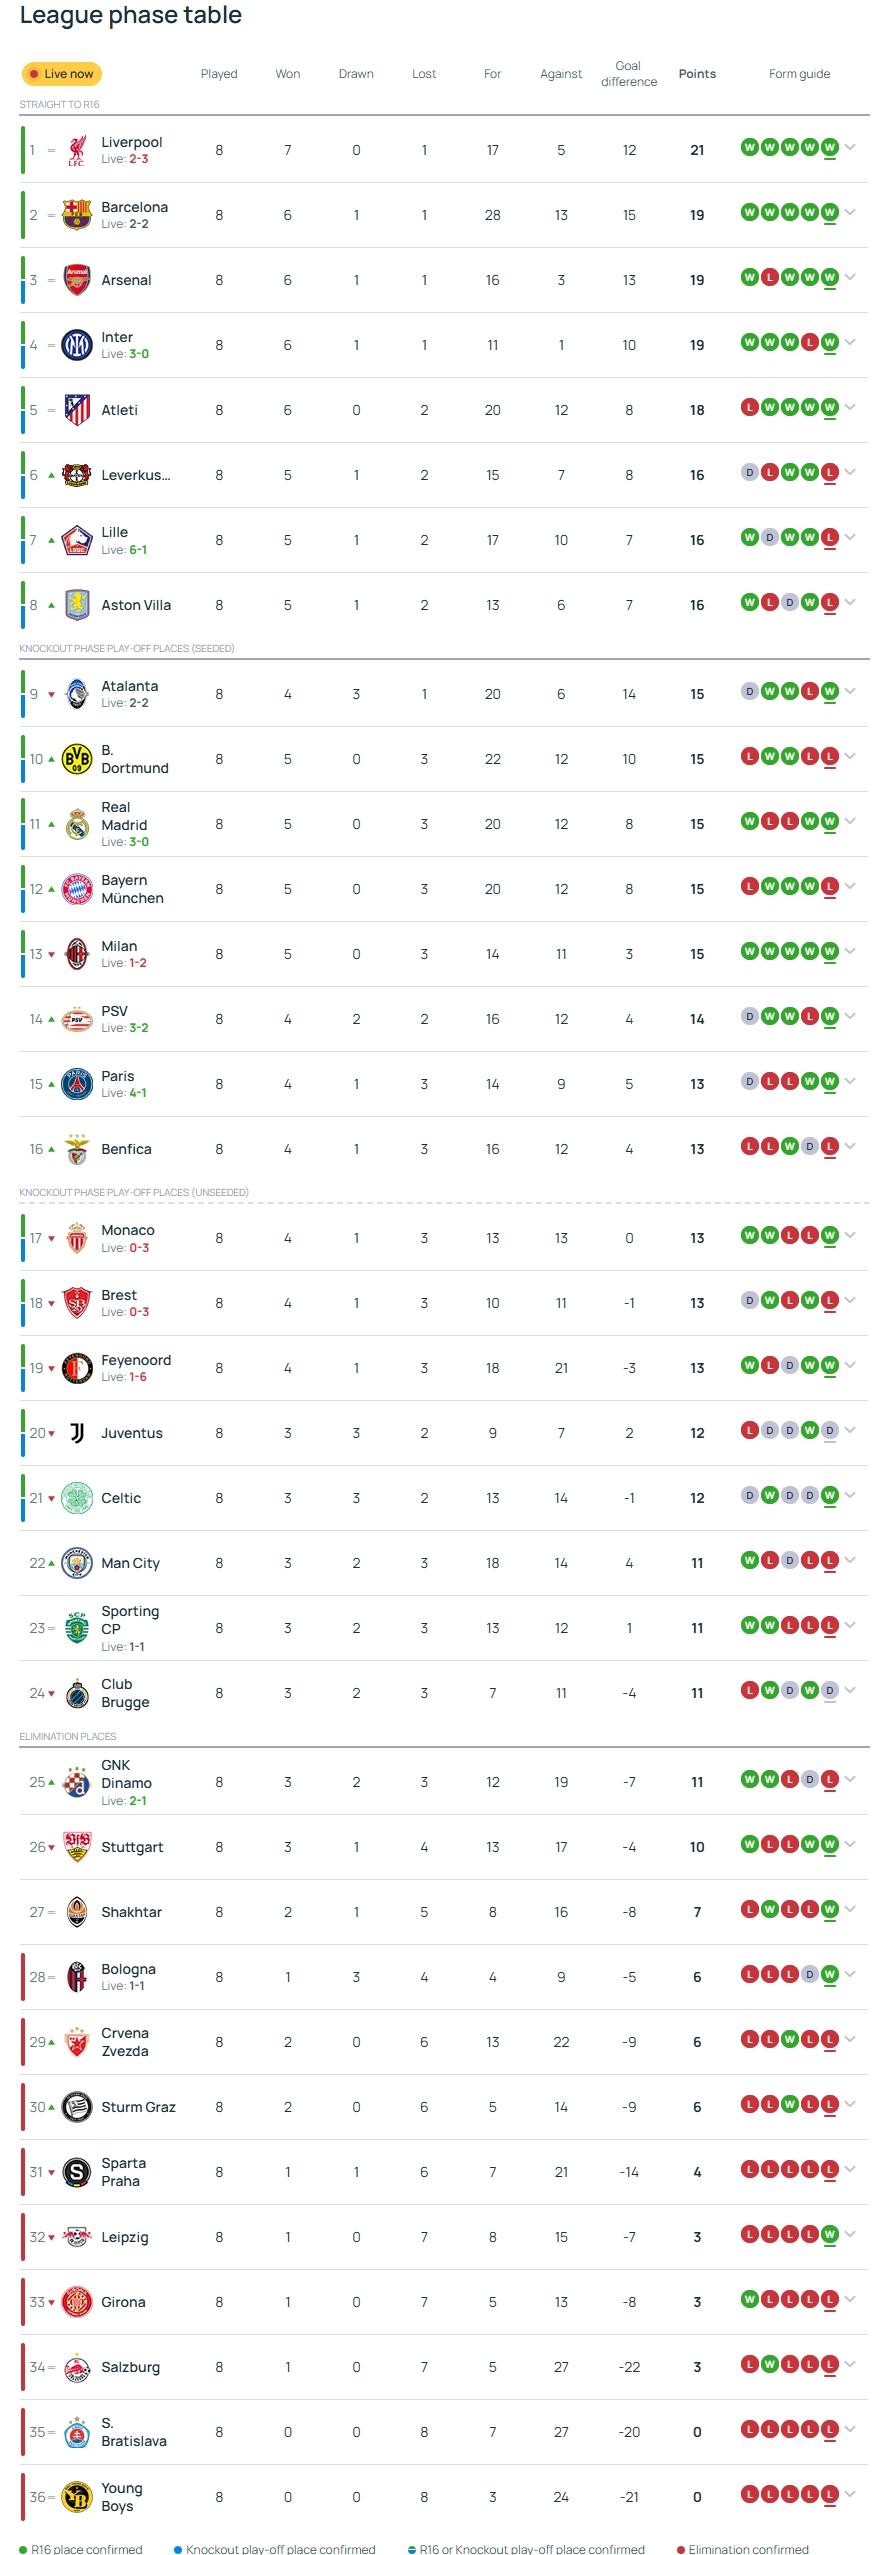Click the B. Dortmund crest icon
Screen dimensions: 885x2555
[77, 759]
